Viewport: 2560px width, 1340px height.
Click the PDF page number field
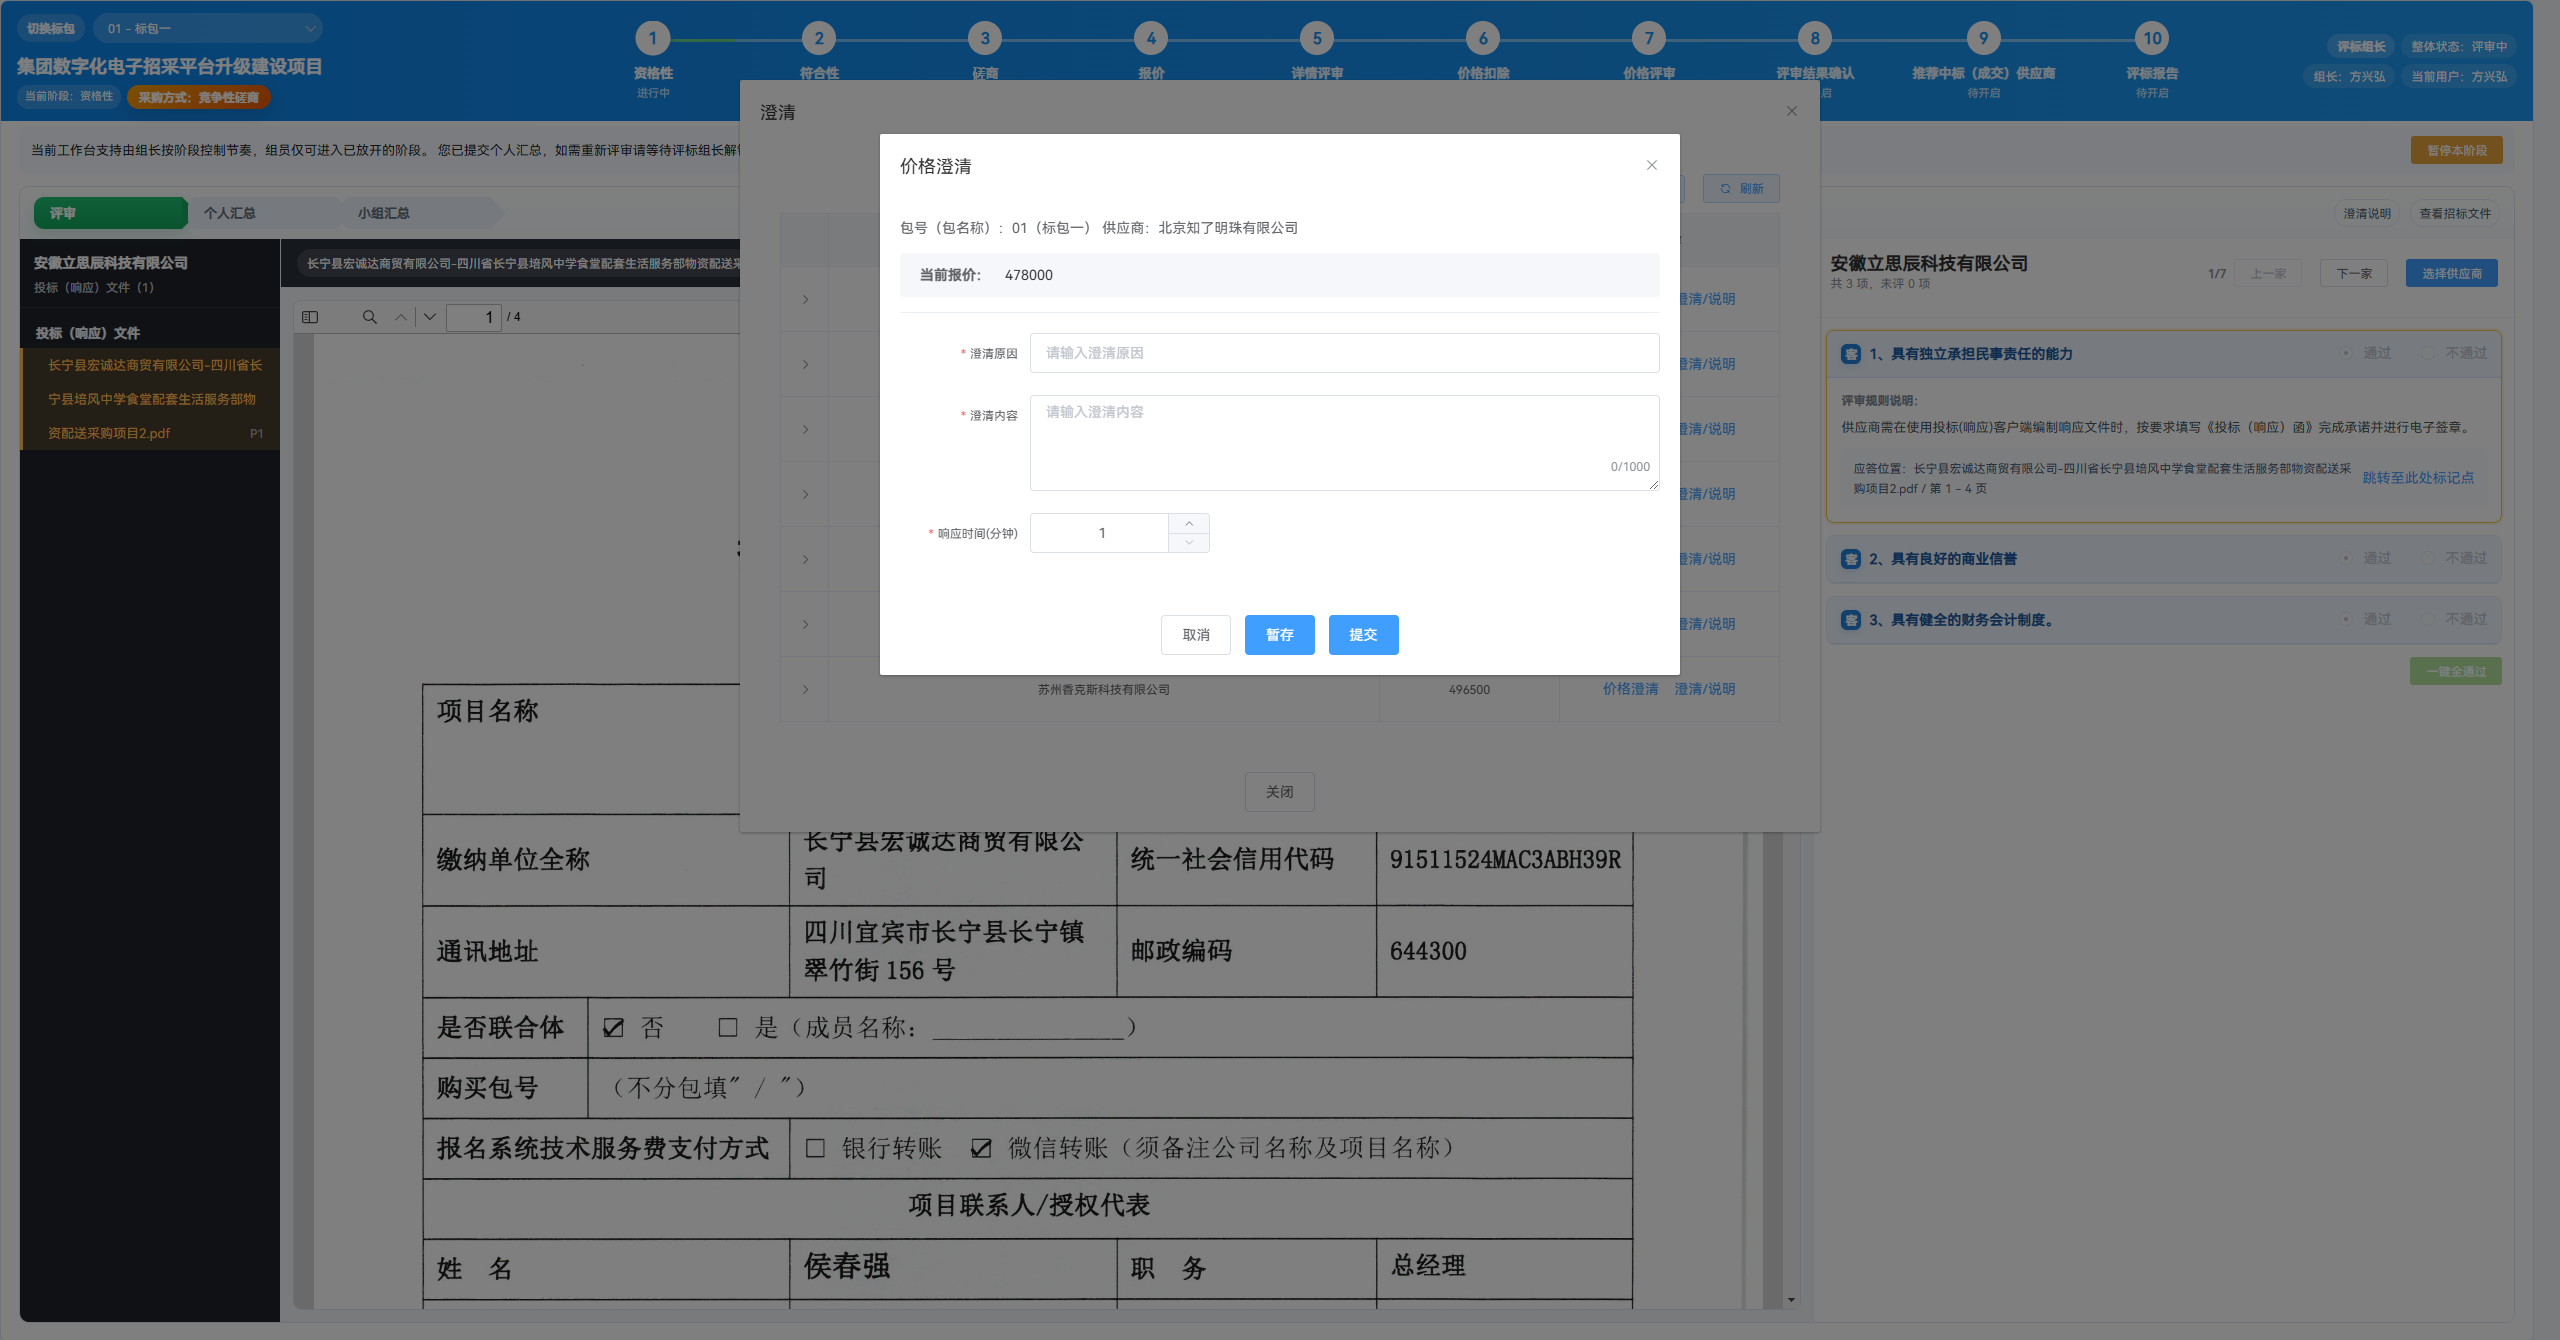pyautogui.click(x=474, y=317)
